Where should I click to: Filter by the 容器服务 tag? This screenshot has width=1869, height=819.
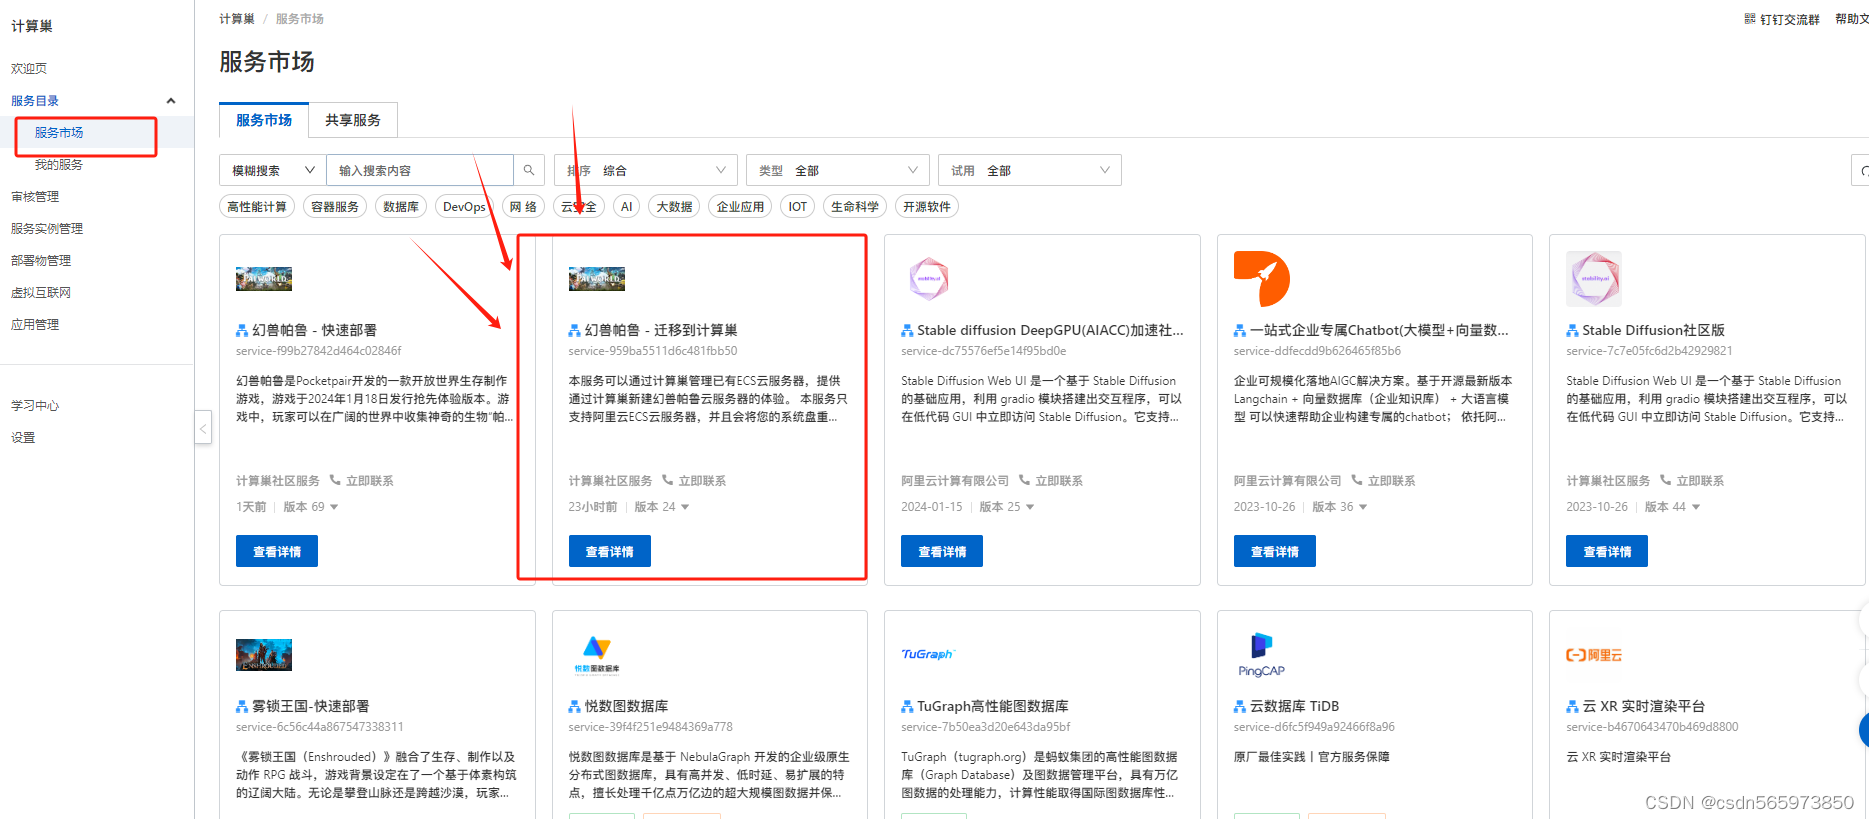click(335, 206)
